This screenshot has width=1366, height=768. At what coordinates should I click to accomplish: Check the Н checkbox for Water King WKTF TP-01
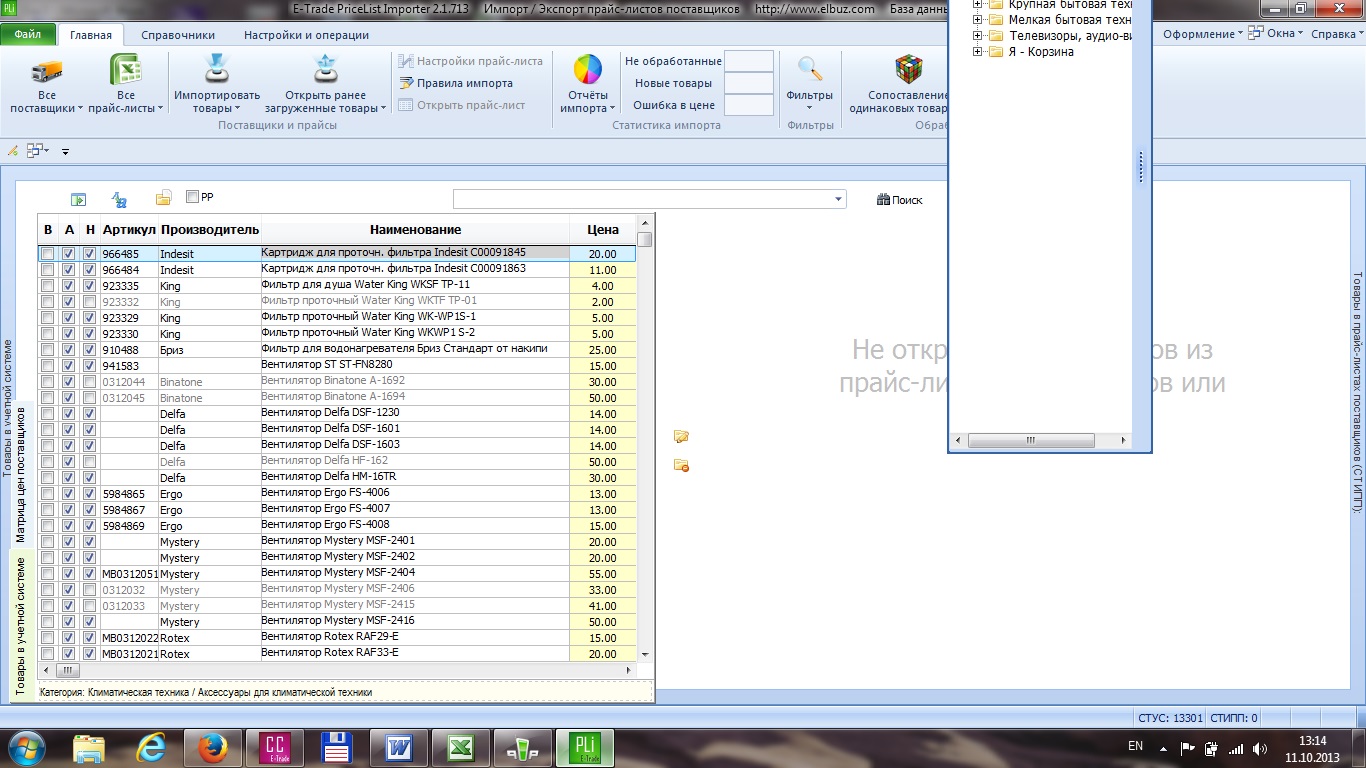[90, 302]
